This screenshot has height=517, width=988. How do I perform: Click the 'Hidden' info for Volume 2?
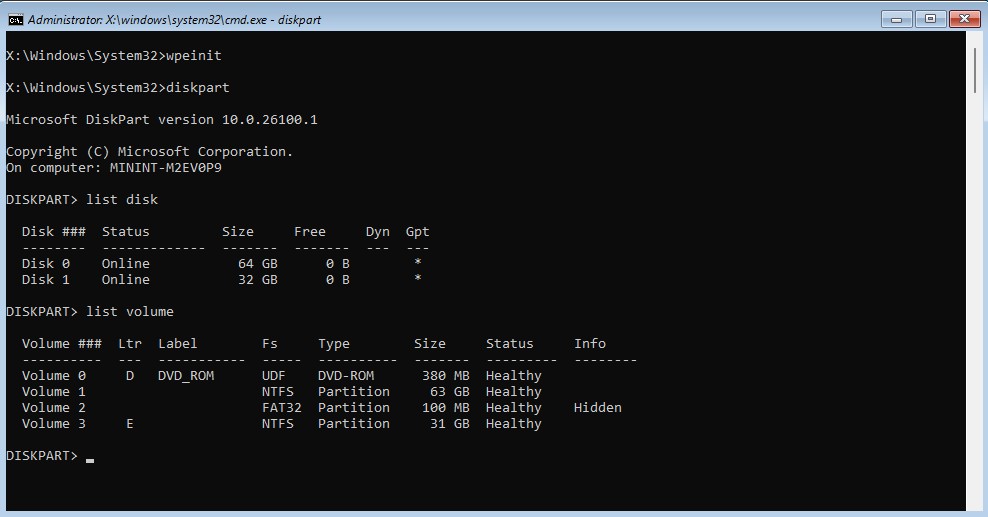pos(598,408)
